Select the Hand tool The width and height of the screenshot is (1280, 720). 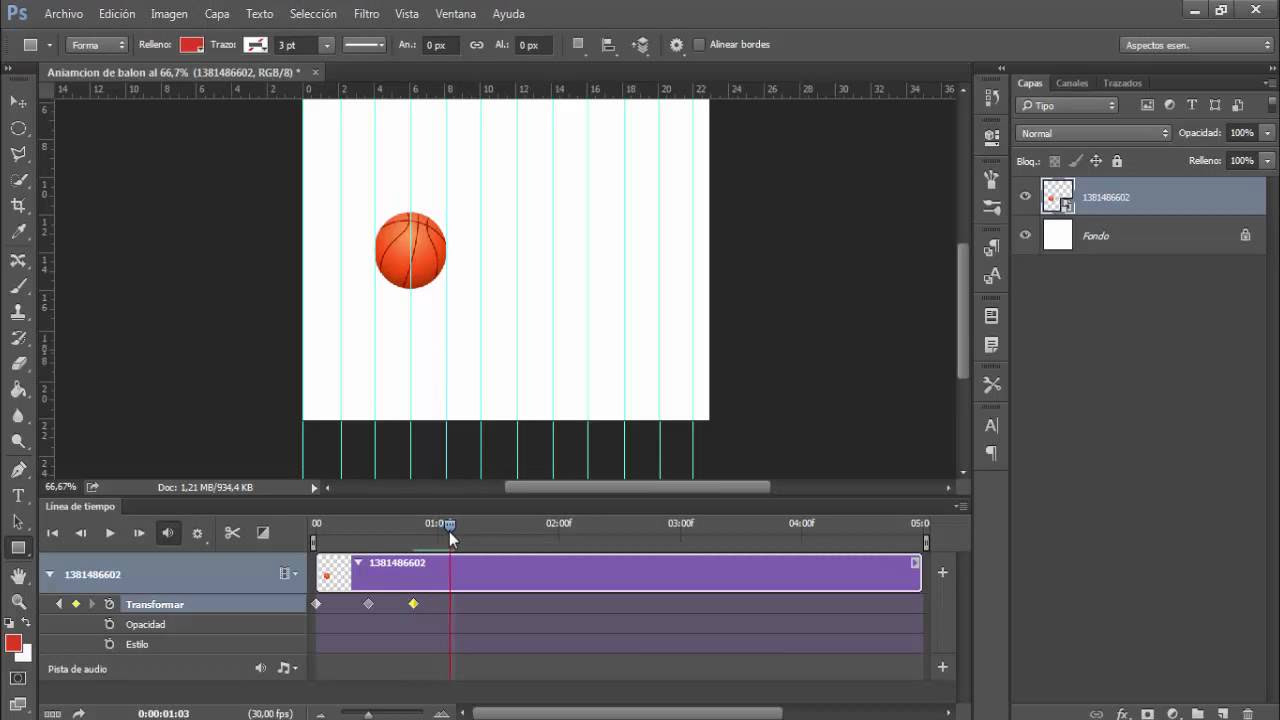coord(18,576)
